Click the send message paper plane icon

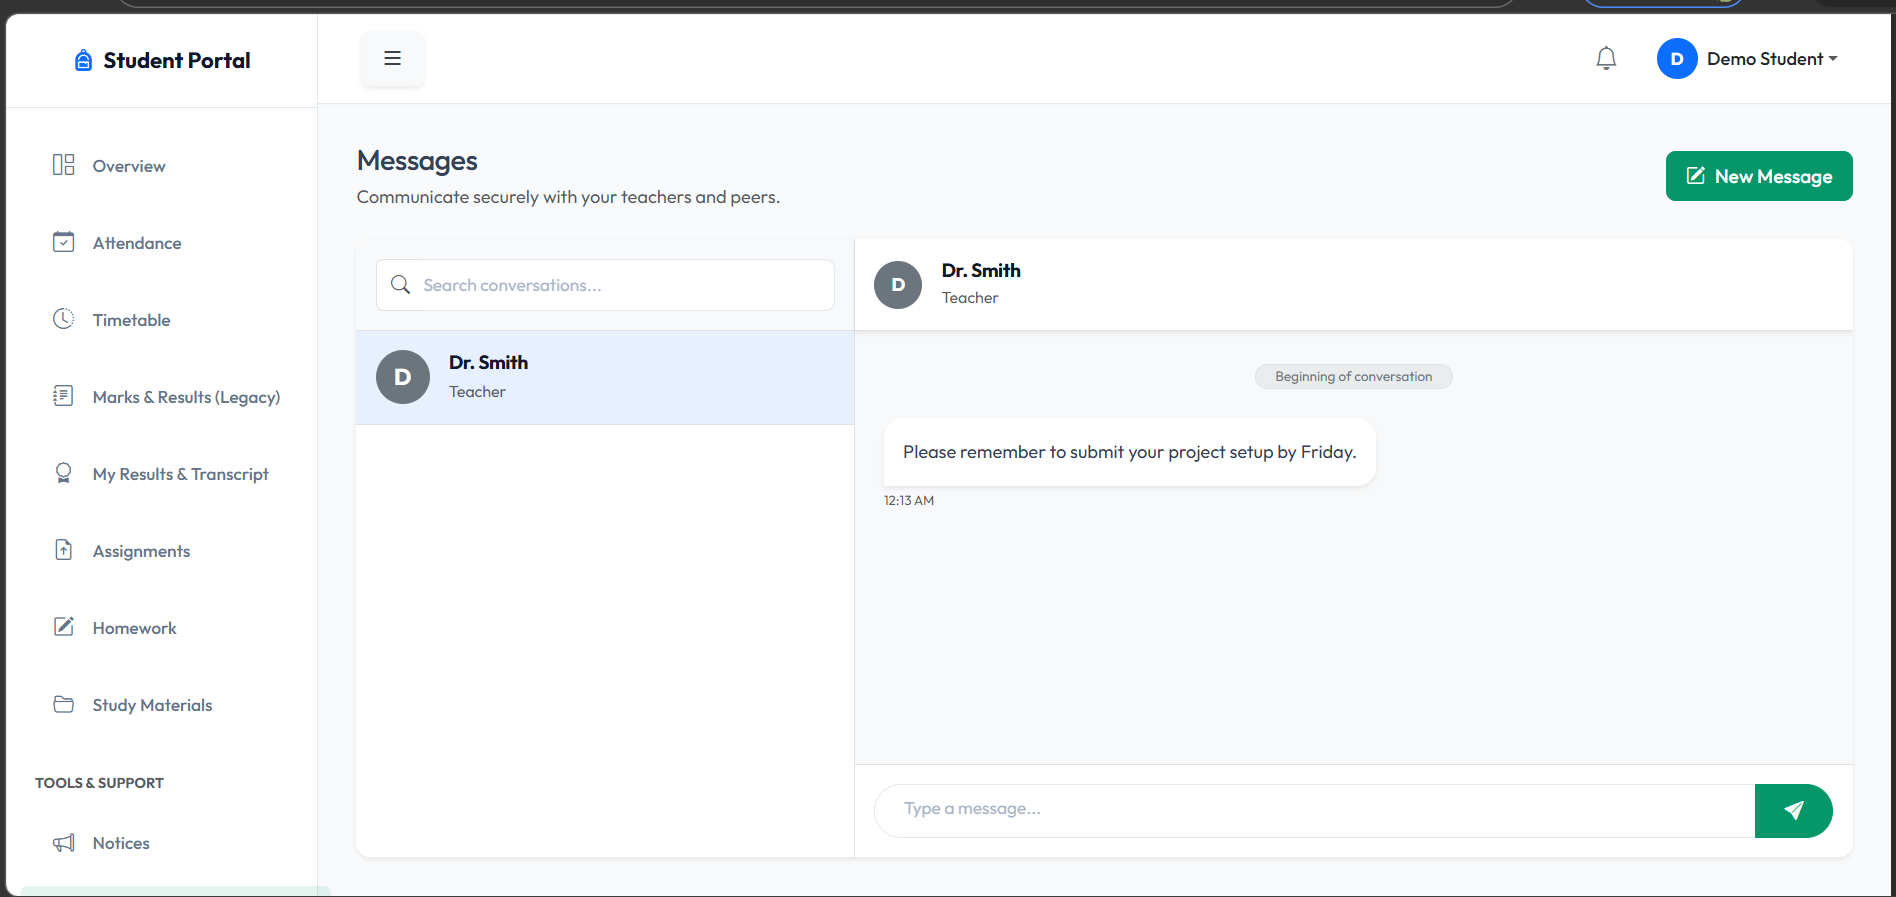coord(1793,811)
